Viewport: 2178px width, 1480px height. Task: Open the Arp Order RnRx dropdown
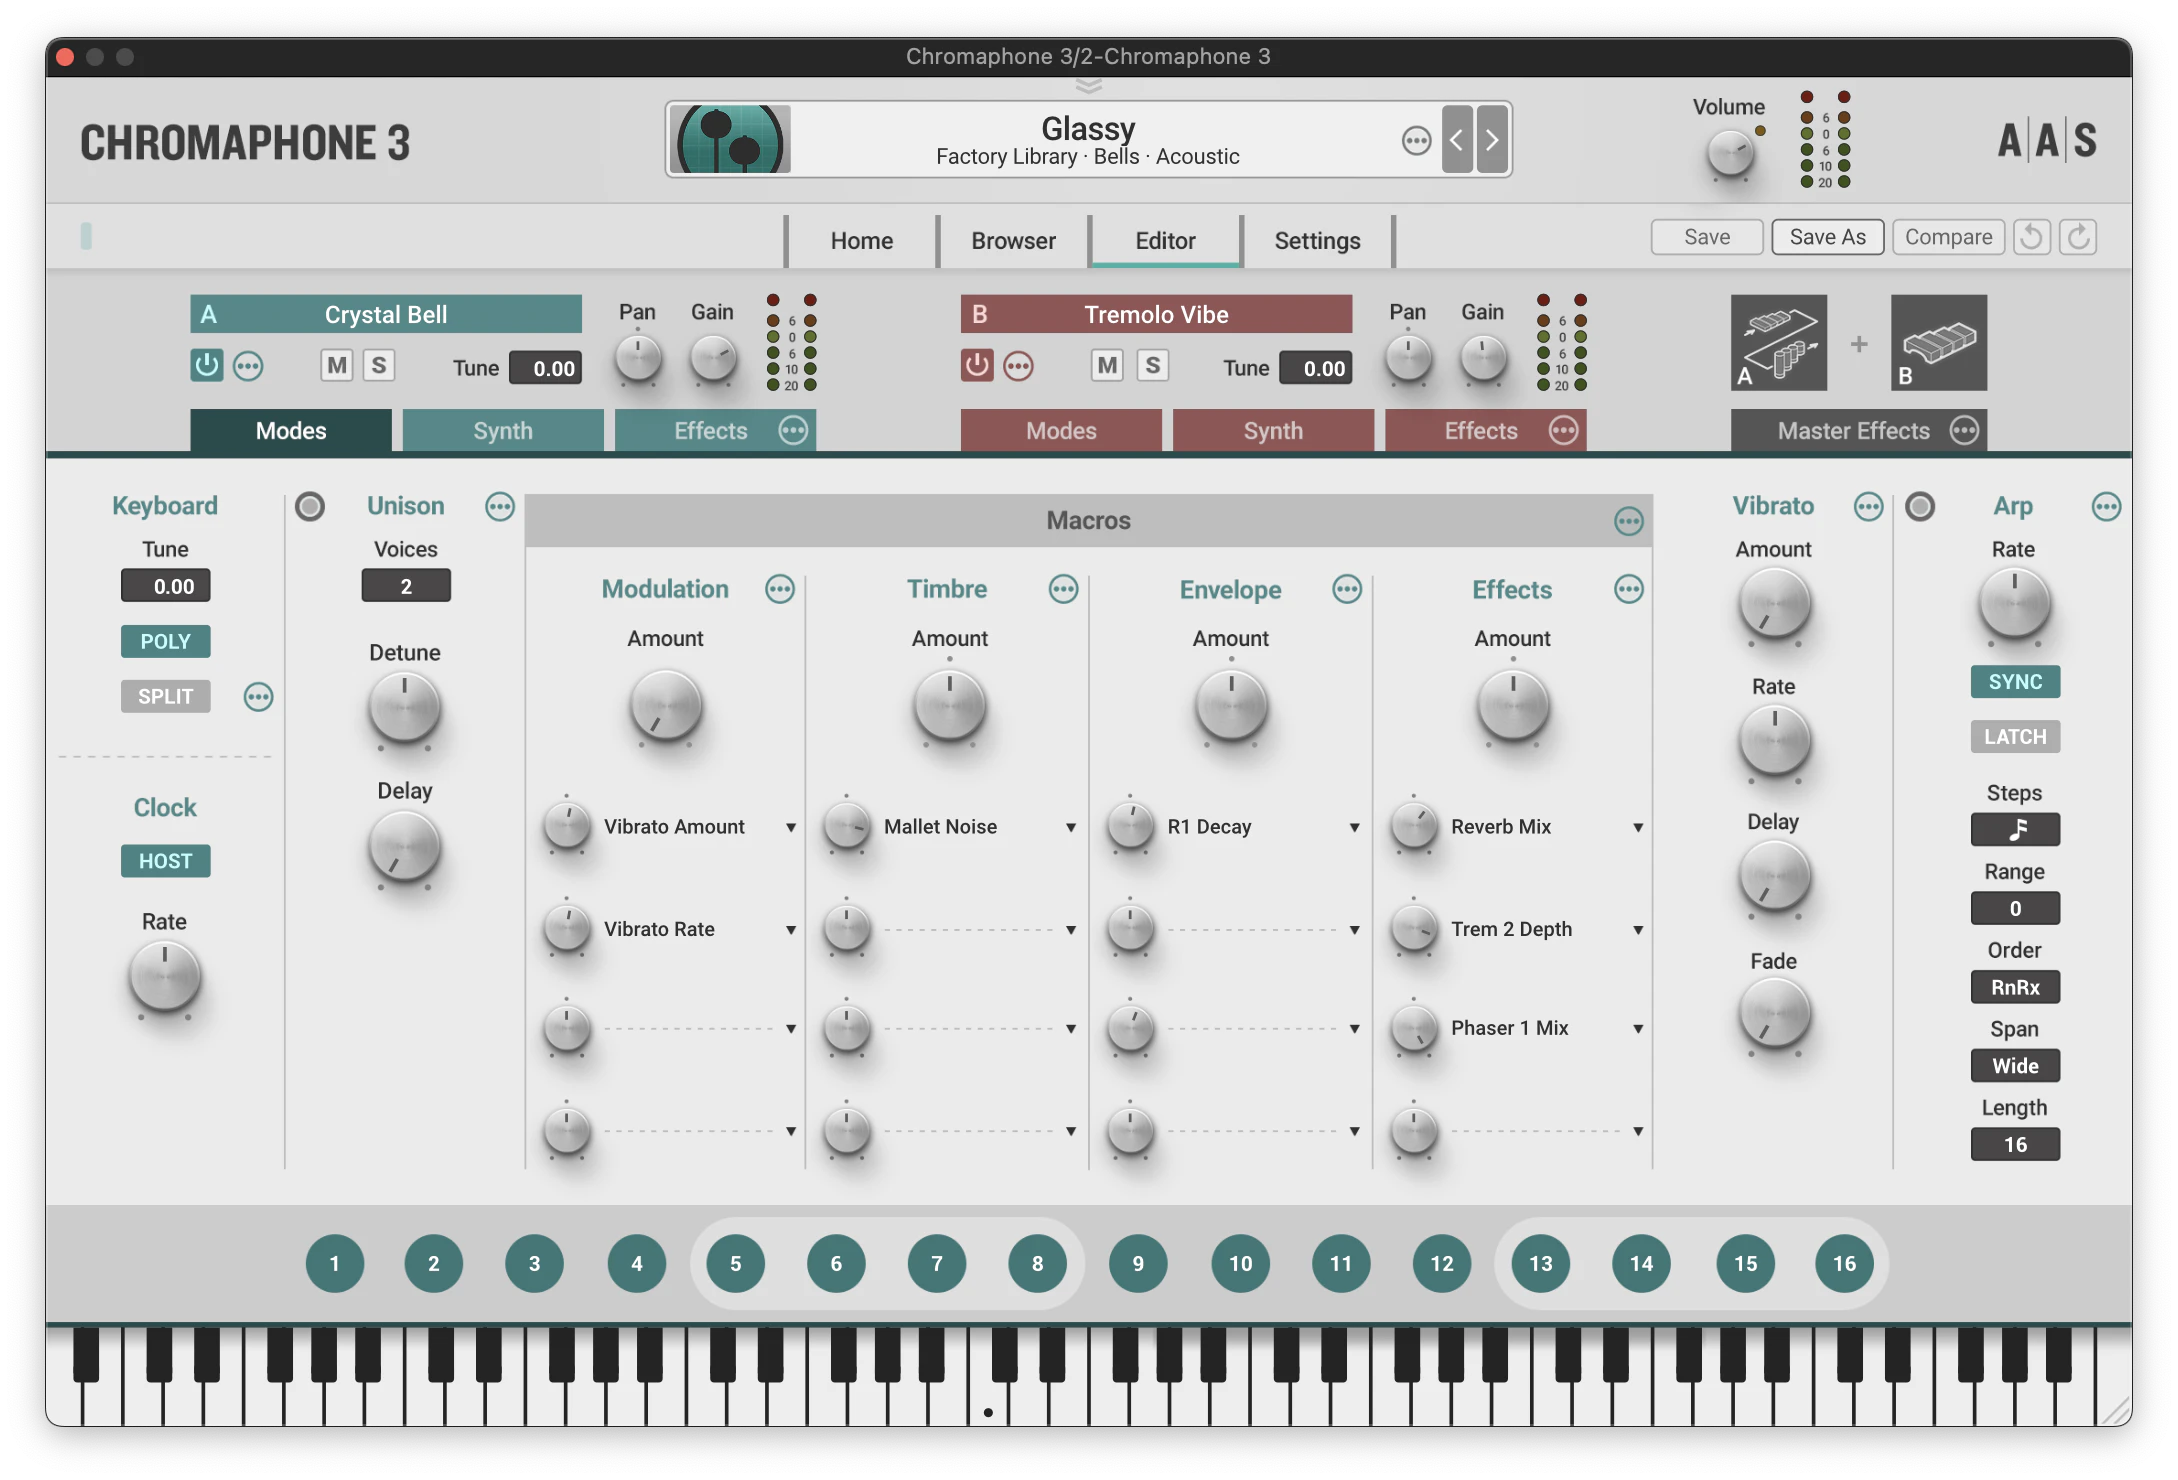point(2015,987)
